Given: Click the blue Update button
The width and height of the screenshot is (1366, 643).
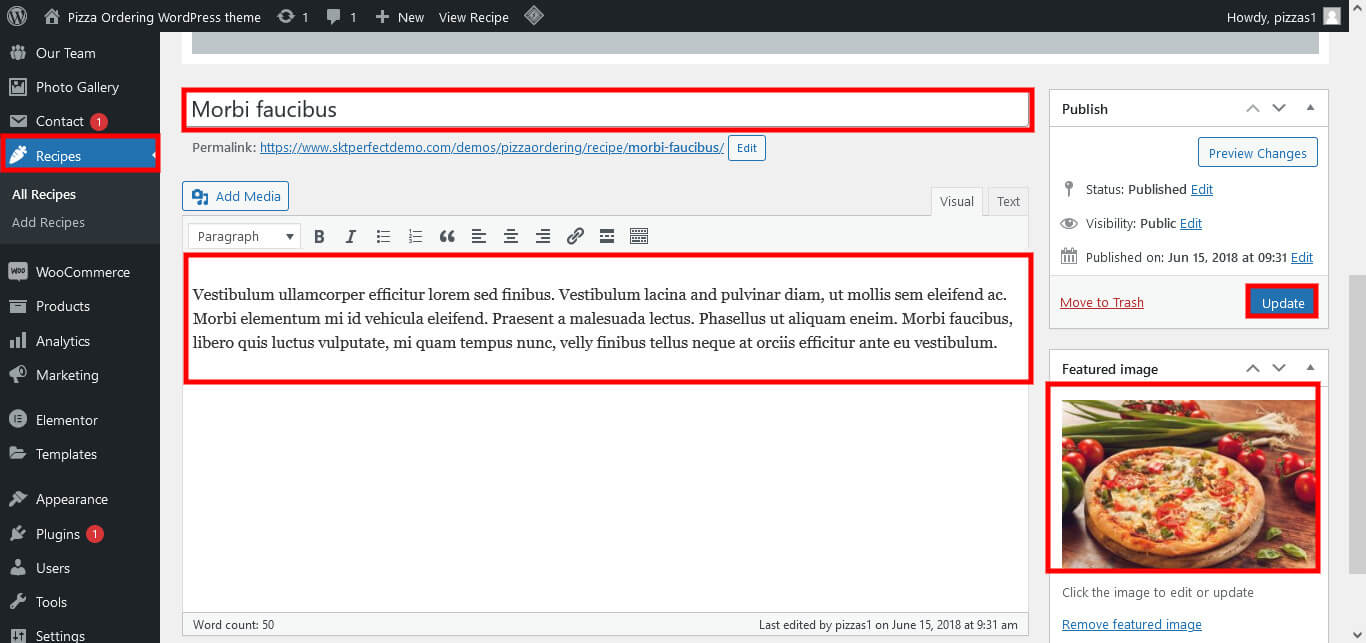Looking at the screenshot, I should (1282, 302).
